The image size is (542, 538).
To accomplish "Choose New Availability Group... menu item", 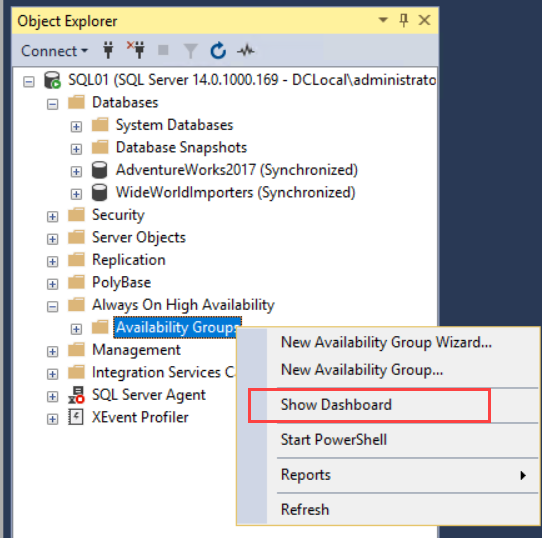I will tap(362, 370).
